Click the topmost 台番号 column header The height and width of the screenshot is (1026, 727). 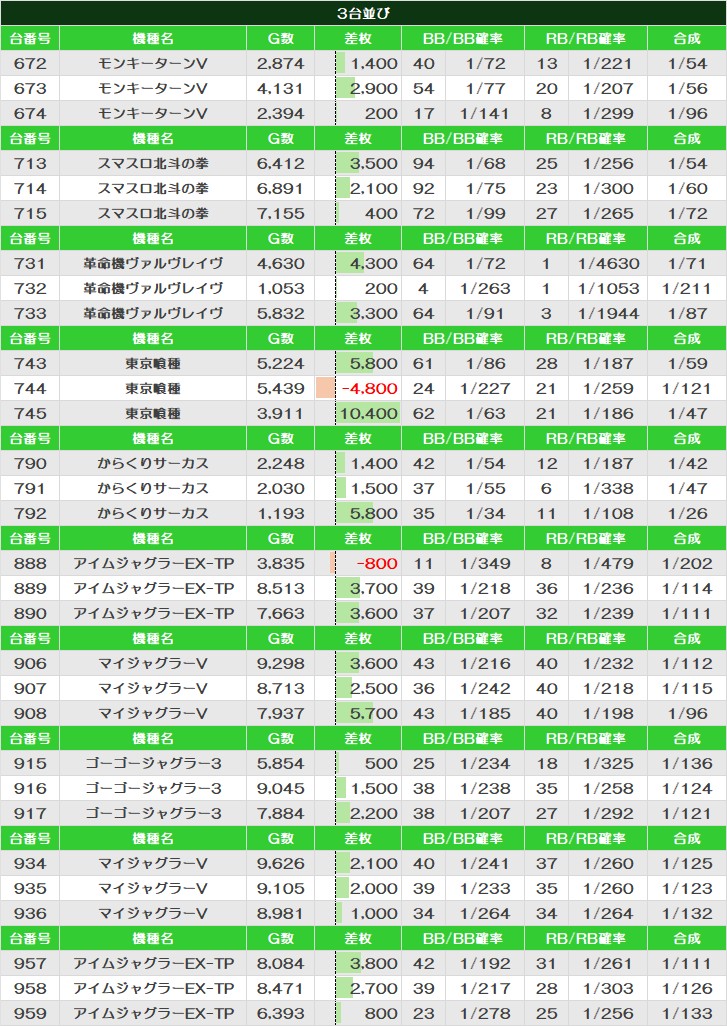pyautogui.click(x=30, y=39)
